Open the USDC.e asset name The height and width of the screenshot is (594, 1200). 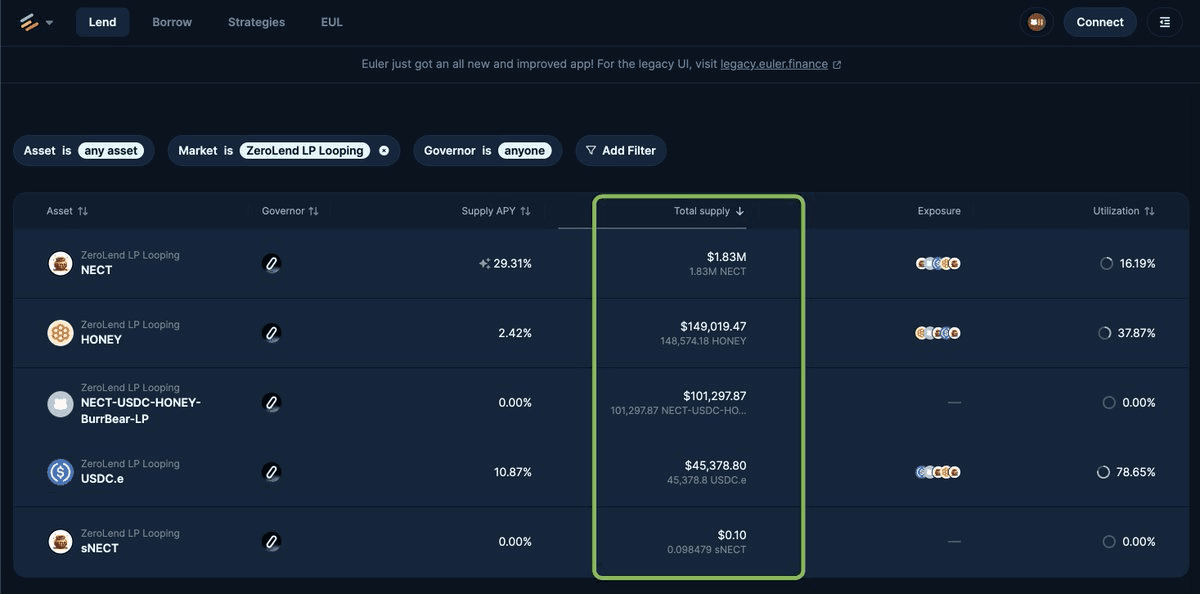(x=102, y=479)
